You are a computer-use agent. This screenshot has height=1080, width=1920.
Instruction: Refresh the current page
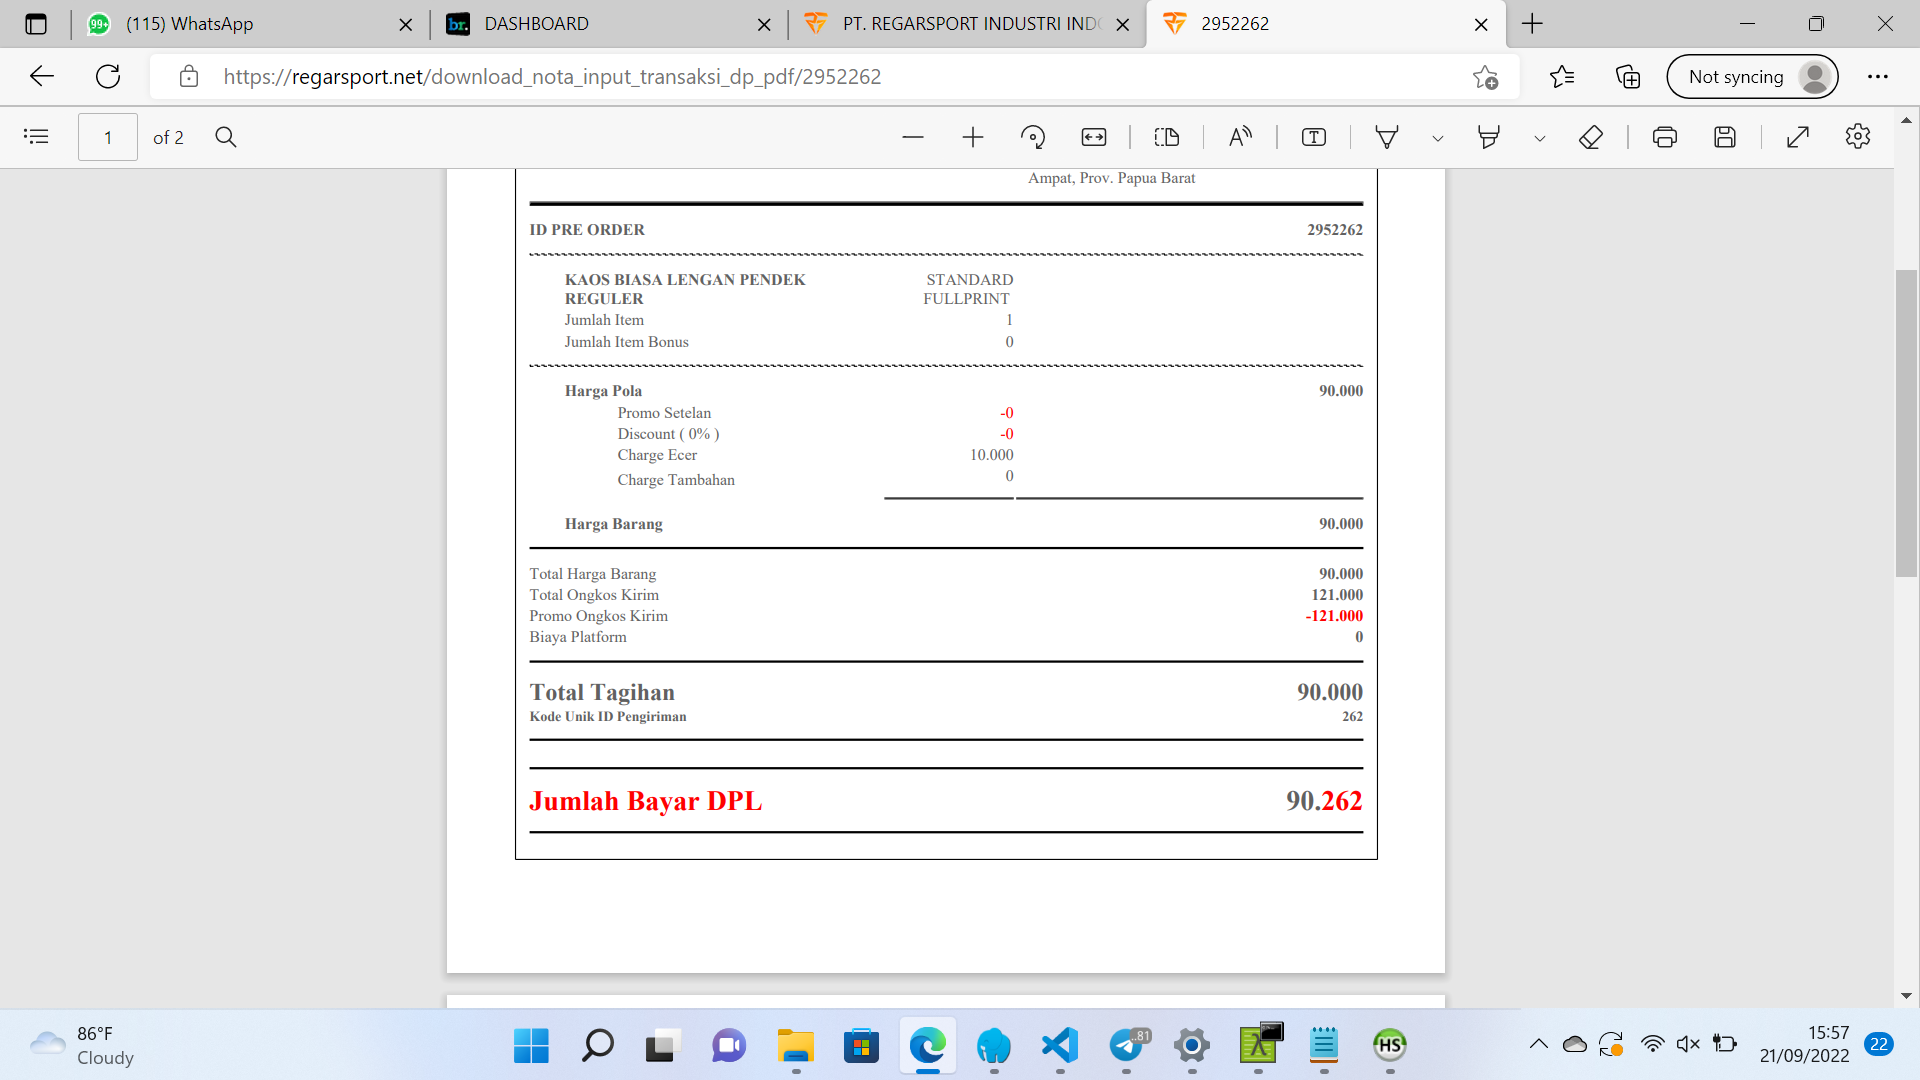(108, 76)
